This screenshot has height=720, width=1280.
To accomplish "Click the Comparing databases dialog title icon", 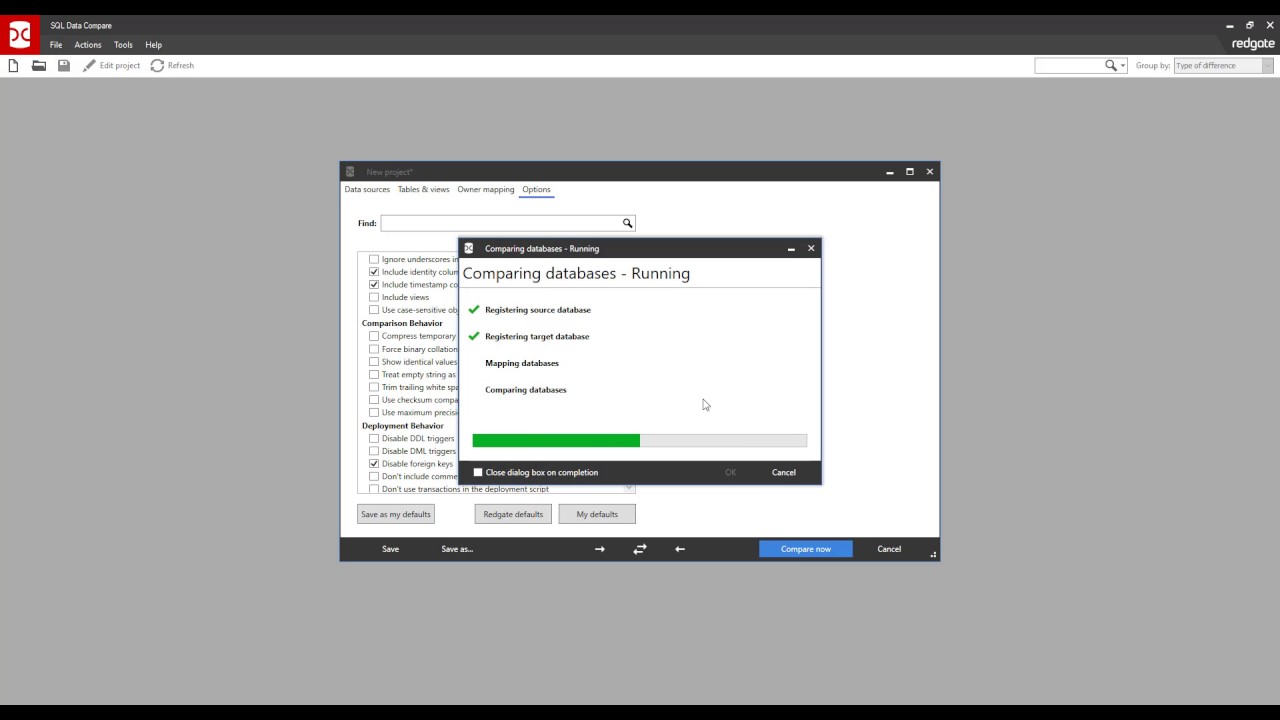I will 469,249.
